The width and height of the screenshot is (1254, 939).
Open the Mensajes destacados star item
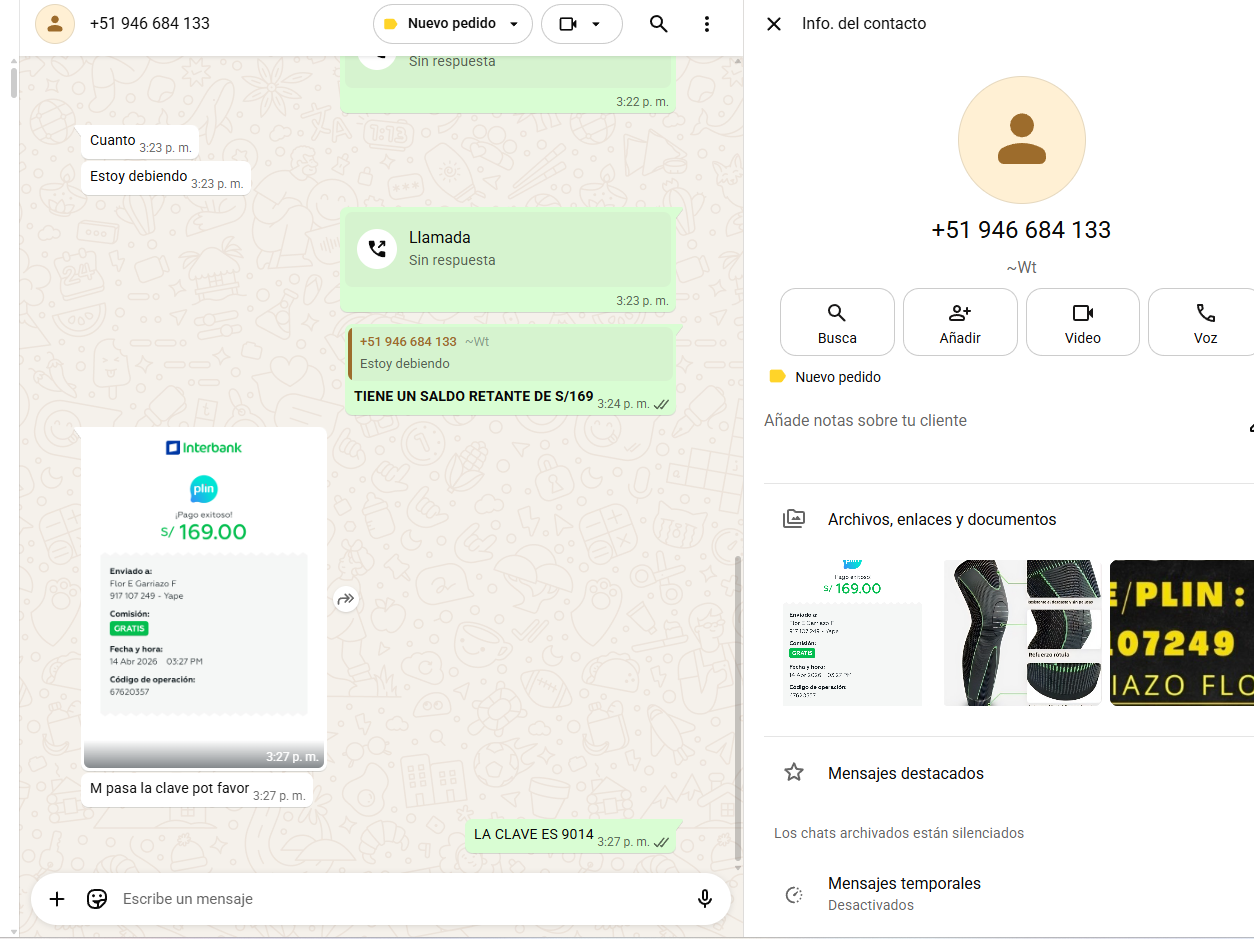click(x=905, y=773)
